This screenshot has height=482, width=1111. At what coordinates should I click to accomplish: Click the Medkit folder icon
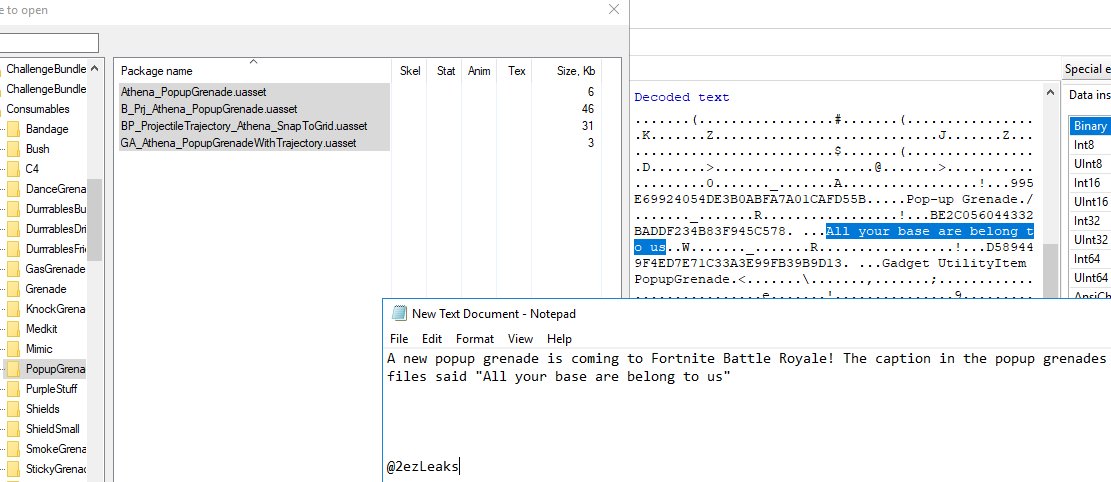13,329
